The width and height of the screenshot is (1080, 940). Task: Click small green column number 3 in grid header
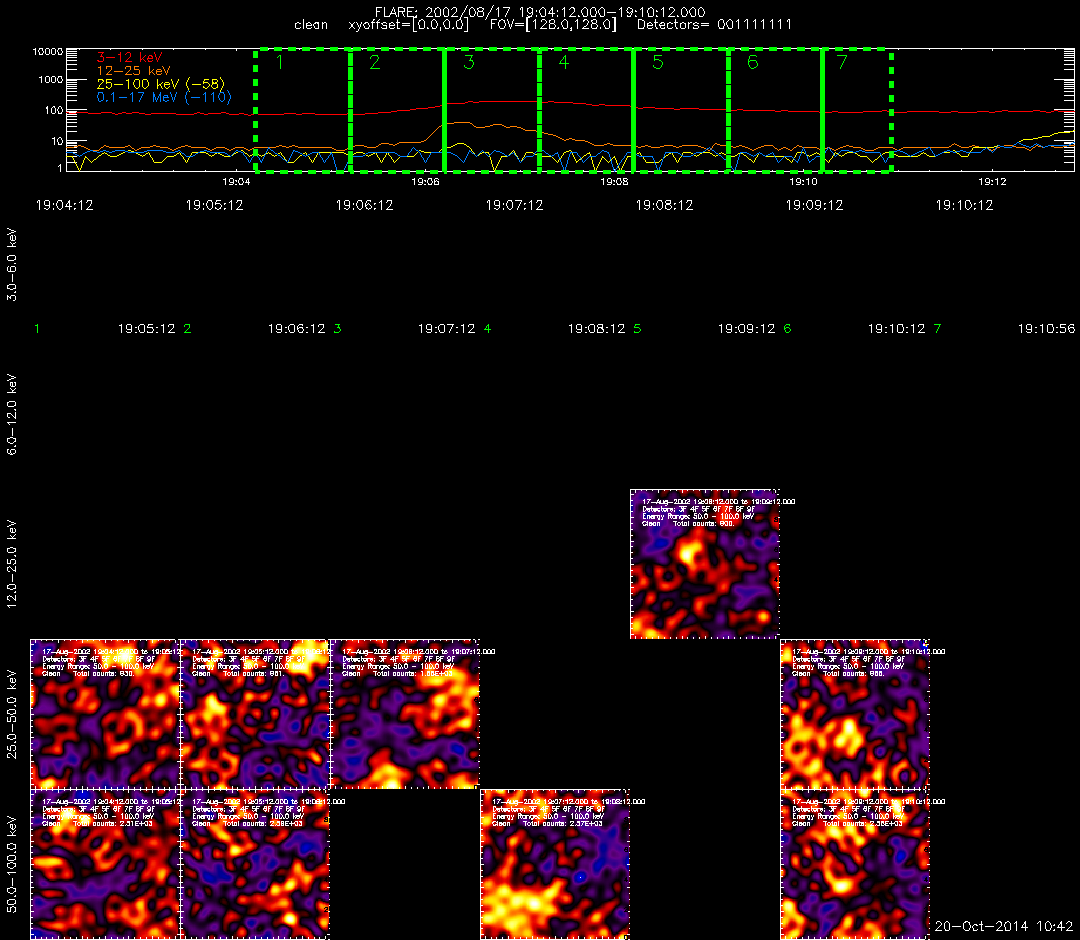click(x=338, y=329)
